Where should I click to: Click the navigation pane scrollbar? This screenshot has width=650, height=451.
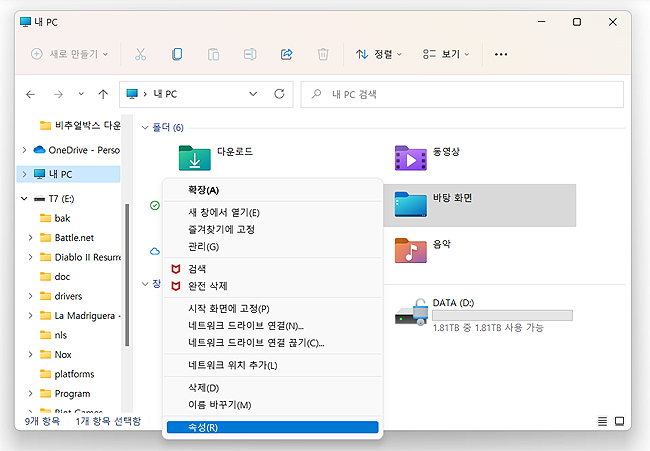(x=127, y=275)
